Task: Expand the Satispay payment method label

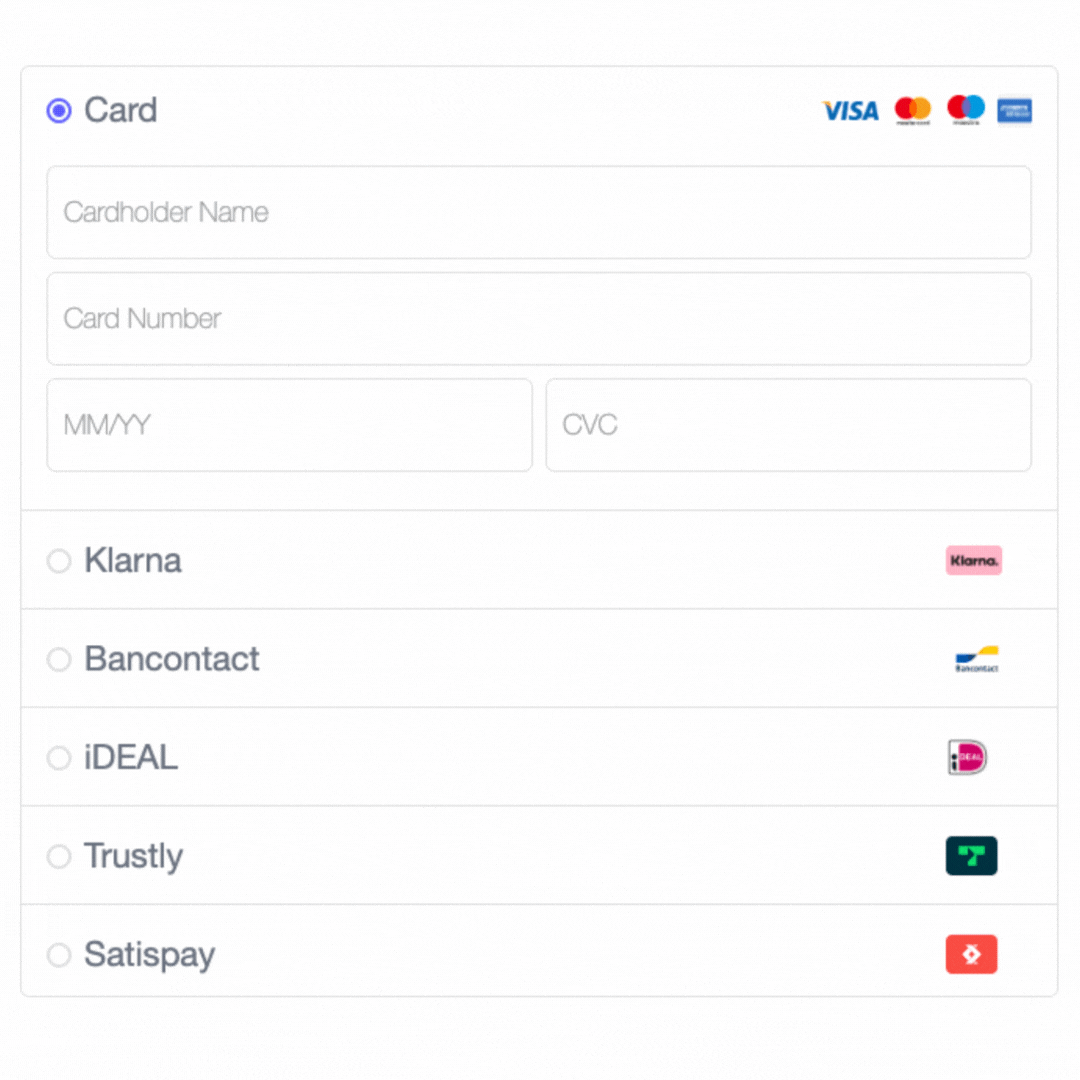Action: (x=149, y=954)
